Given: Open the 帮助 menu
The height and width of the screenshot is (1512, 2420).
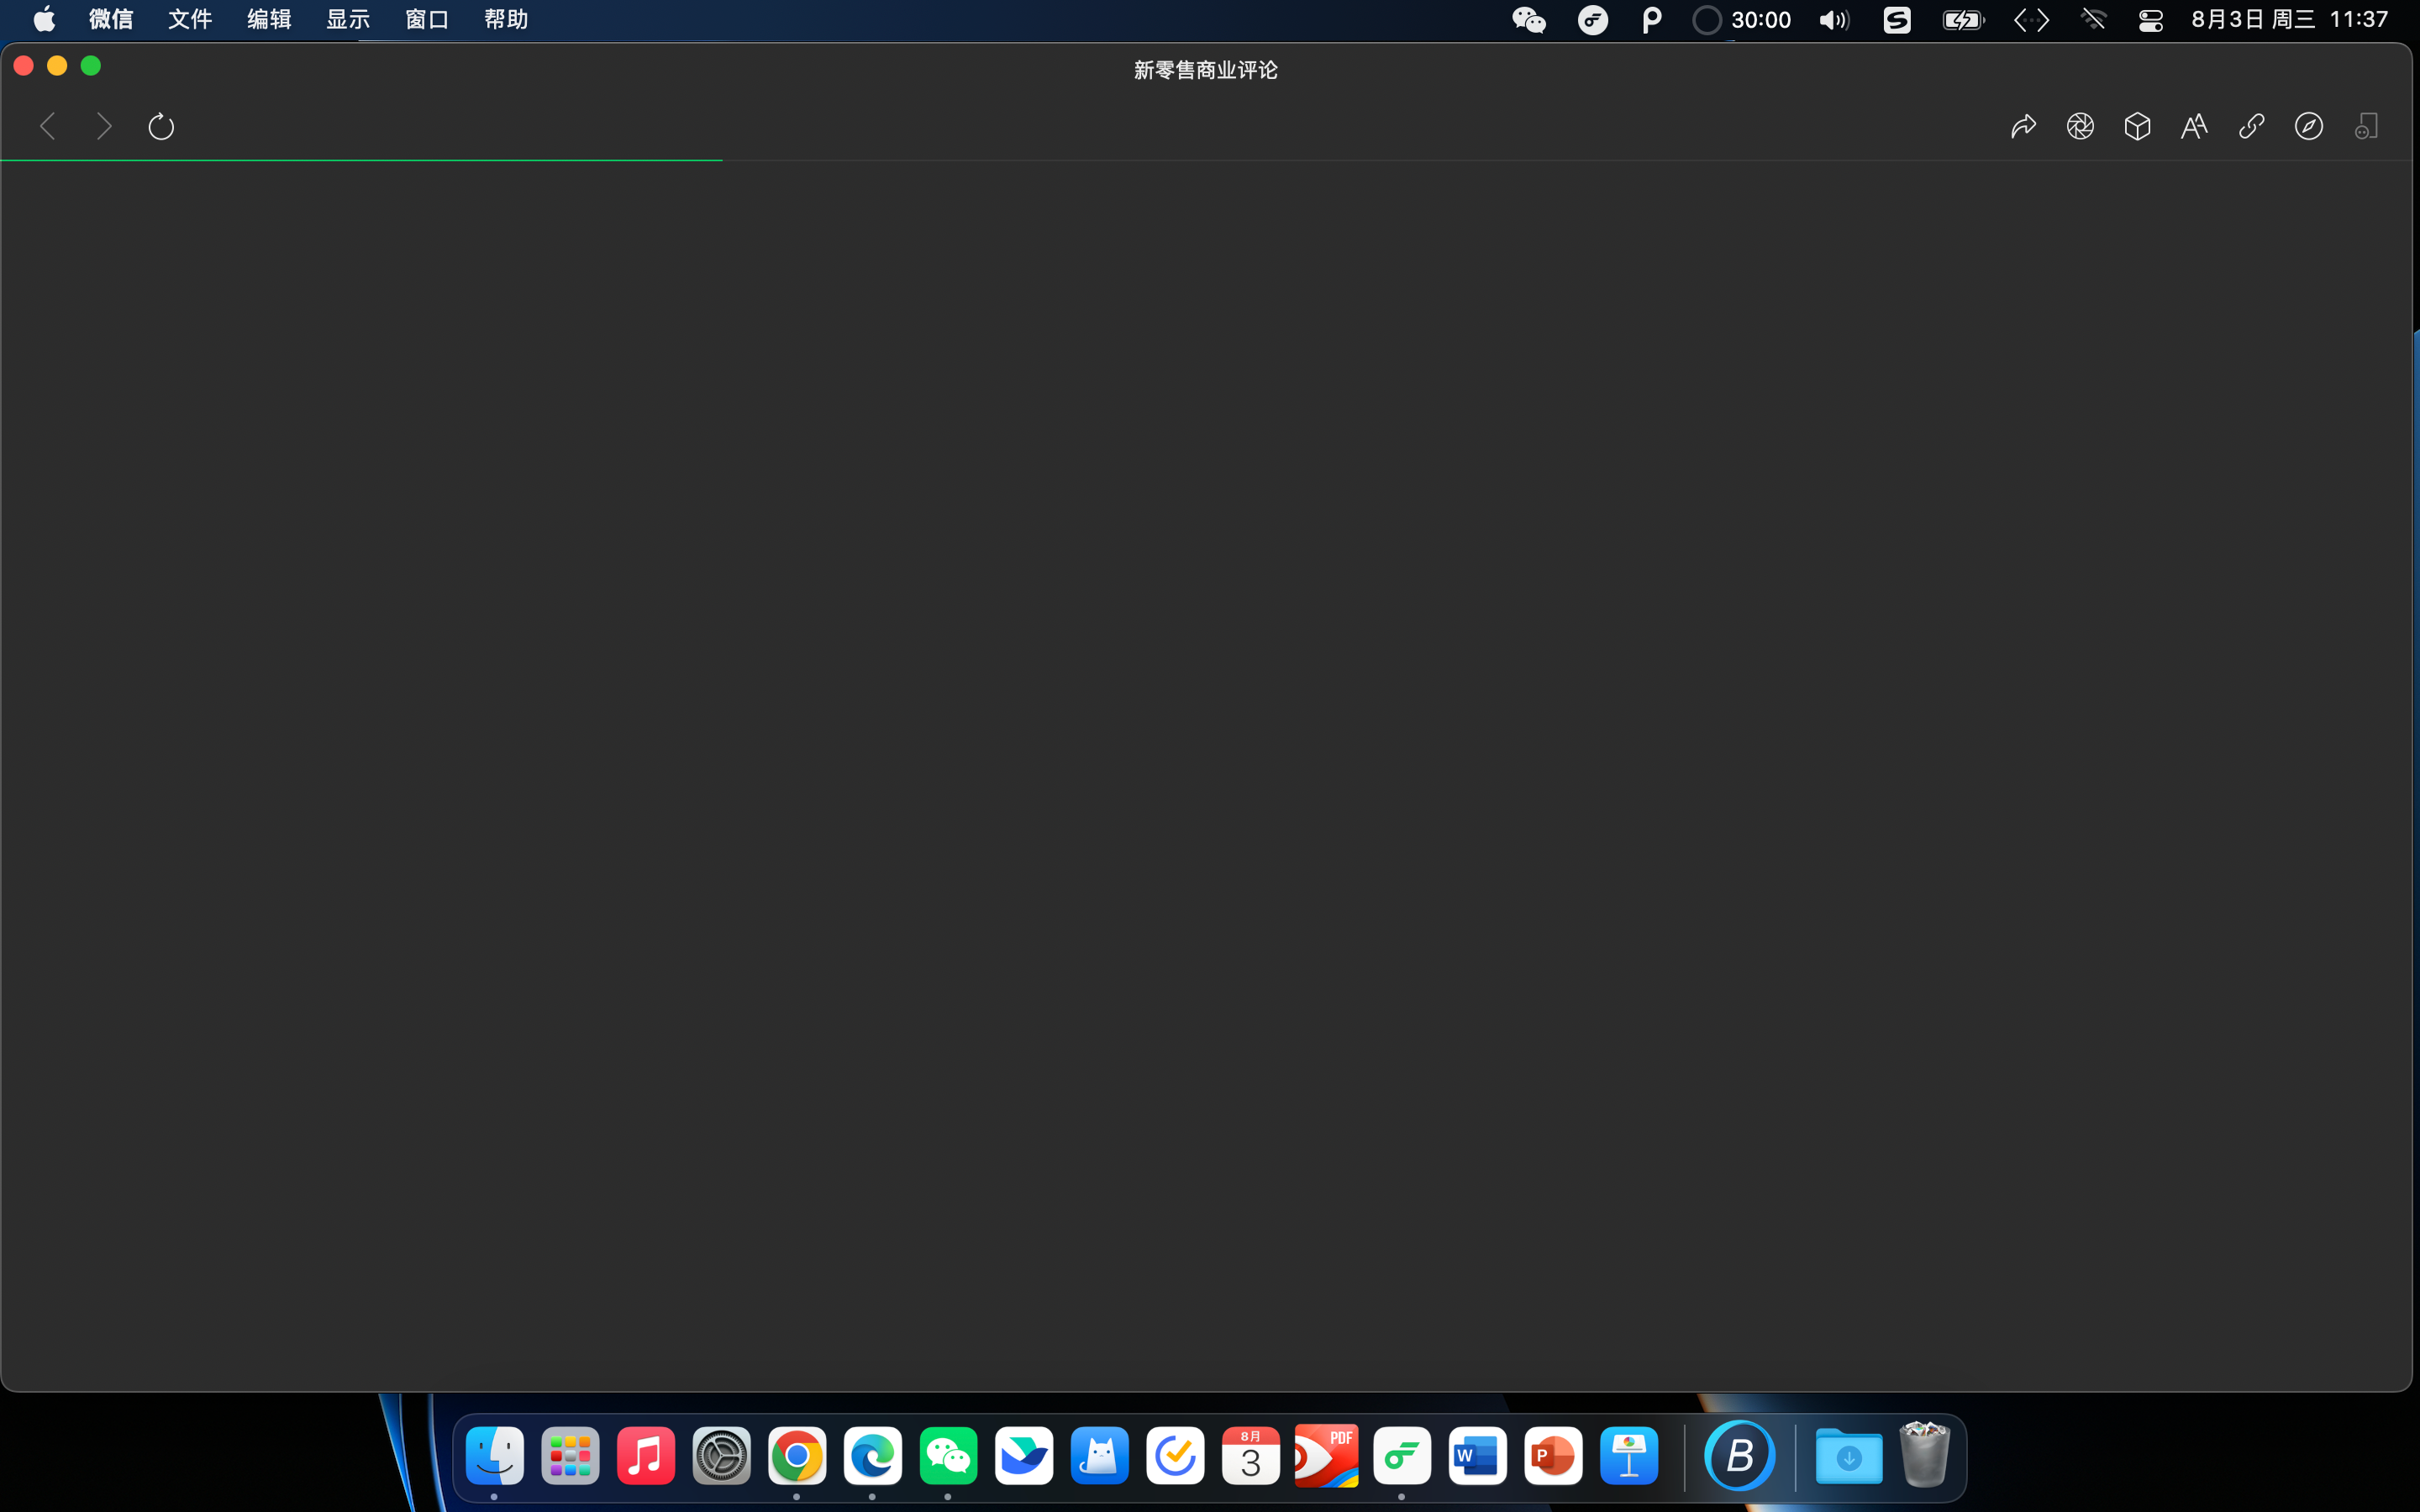Looking at the screenshot, I should [x=506, y=20].
